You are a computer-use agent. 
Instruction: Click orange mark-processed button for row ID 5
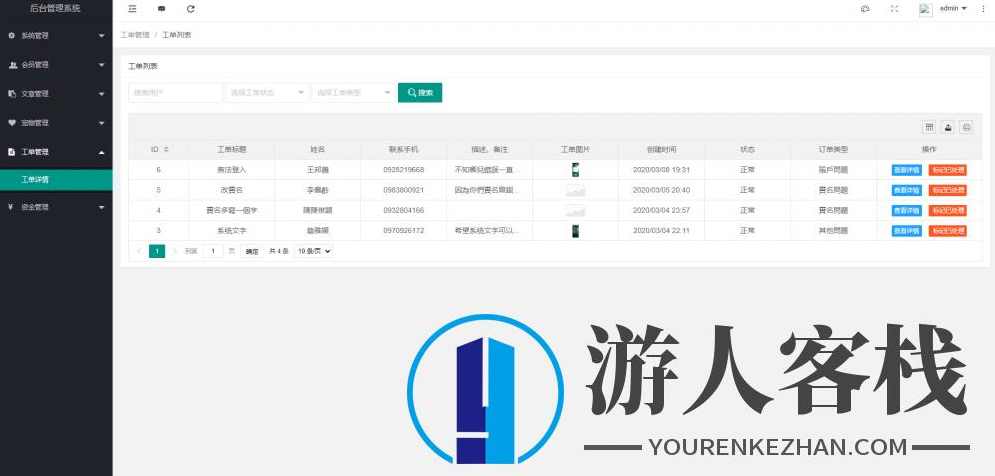(x=947, y=190)
